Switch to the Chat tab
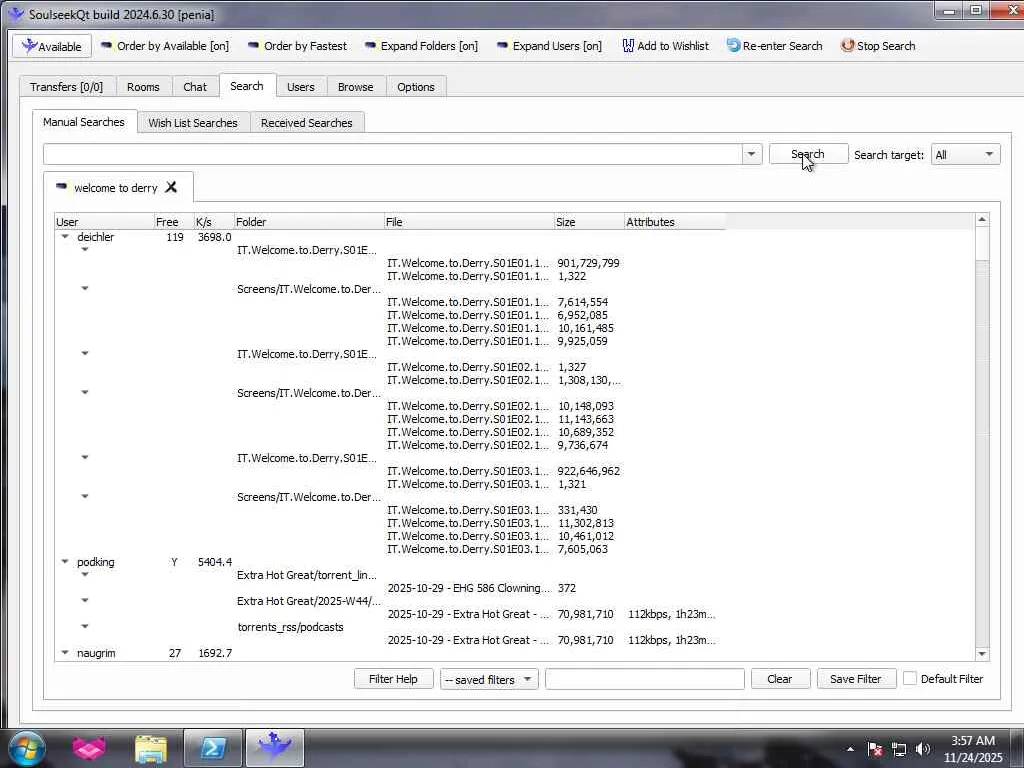The height and width of the screenshot is (768, 1024). pyautogui.click(x=195, y=87)
